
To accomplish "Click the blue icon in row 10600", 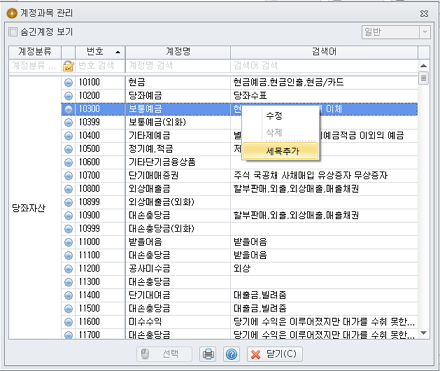I will (68, 163).
